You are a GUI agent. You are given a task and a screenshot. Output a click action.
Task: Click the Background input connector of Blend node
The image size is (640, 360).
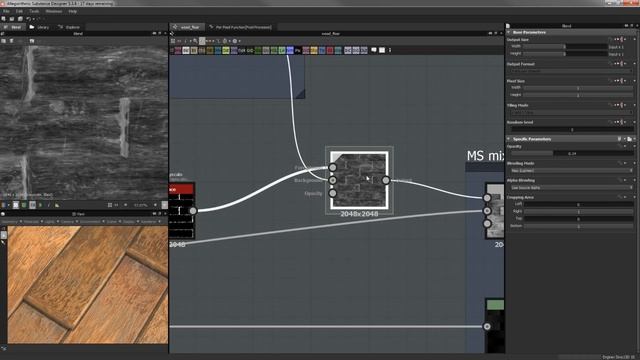[333, 180]
